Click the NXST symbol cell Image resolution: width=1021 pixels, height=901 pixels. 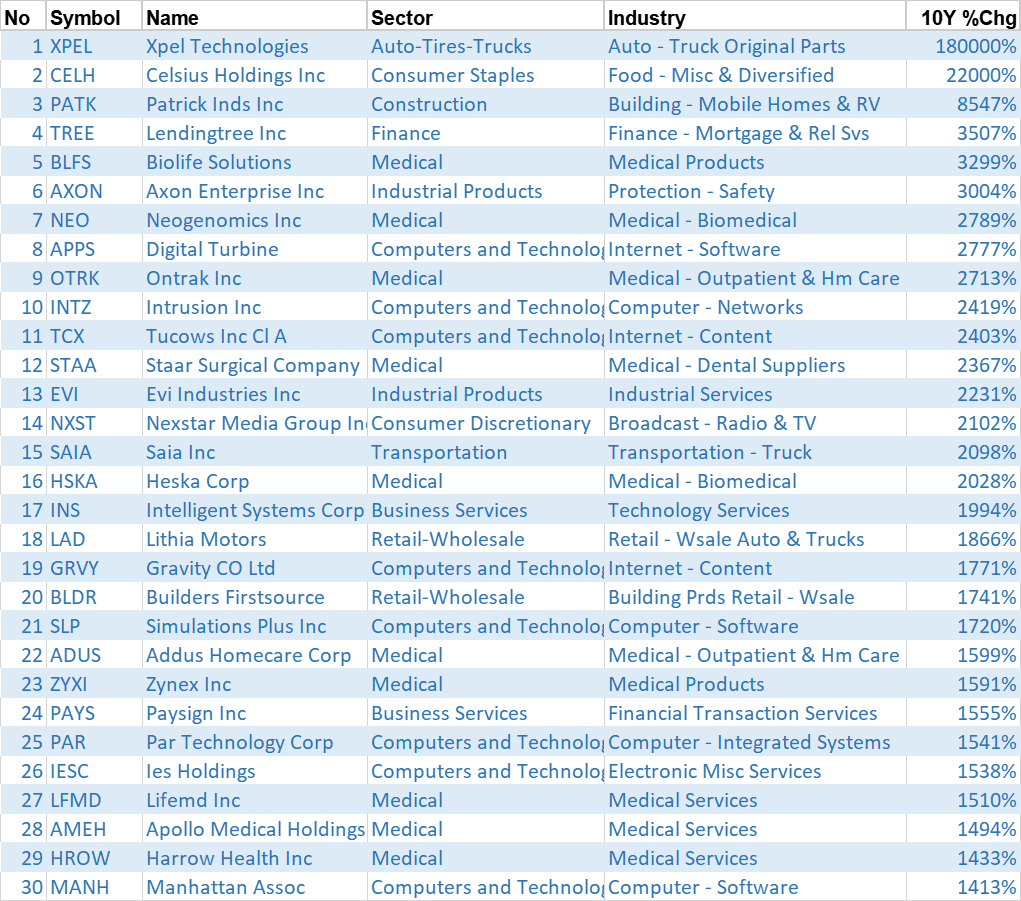point(94,423)
